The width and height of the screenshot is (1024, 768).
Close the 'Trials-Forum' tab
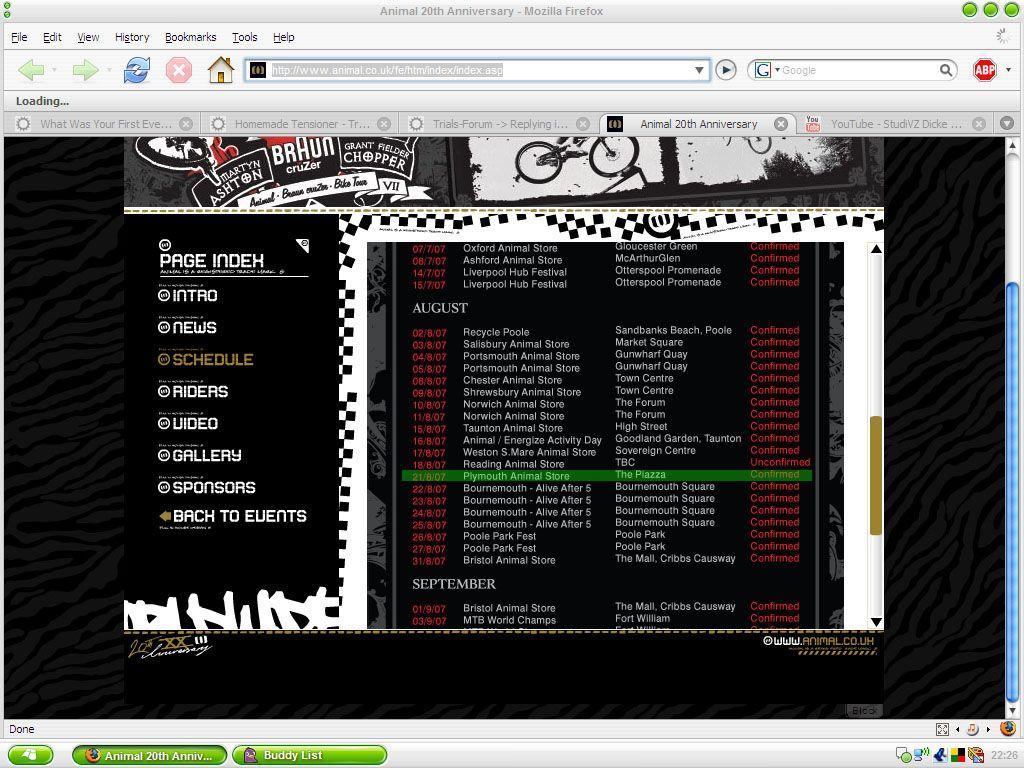(x=583, y=123)
